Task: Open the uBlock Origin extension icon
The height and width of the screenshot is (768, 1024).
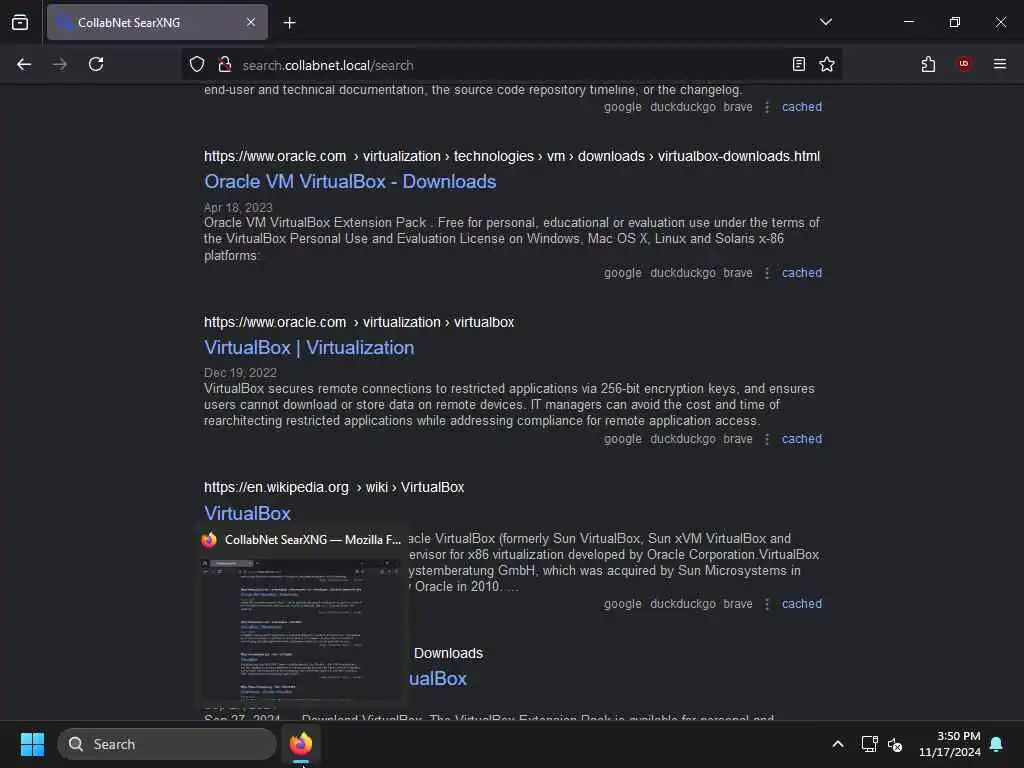Action: [964, 64]
